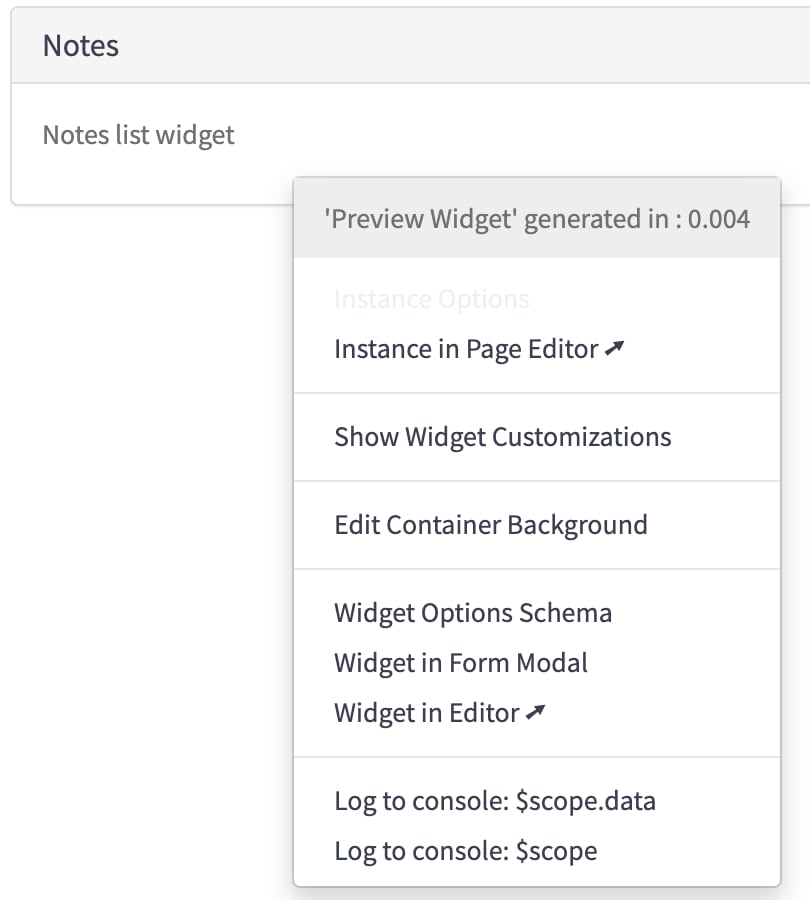
Task: Open Instance in Page Editor
Action: pyautogui.click(x=465, y=349)
